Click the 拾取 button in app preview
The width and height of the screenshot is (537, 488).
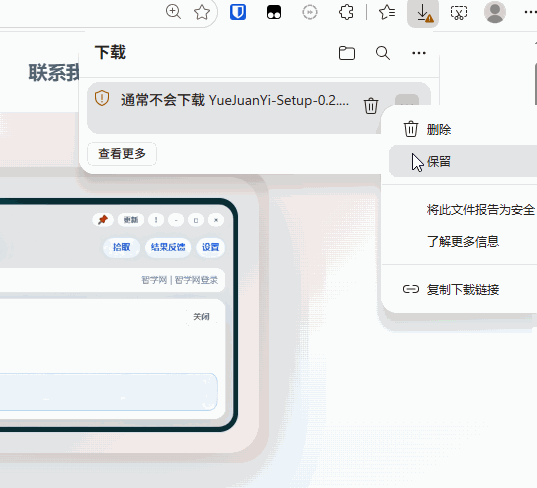[x=122, y=247]
